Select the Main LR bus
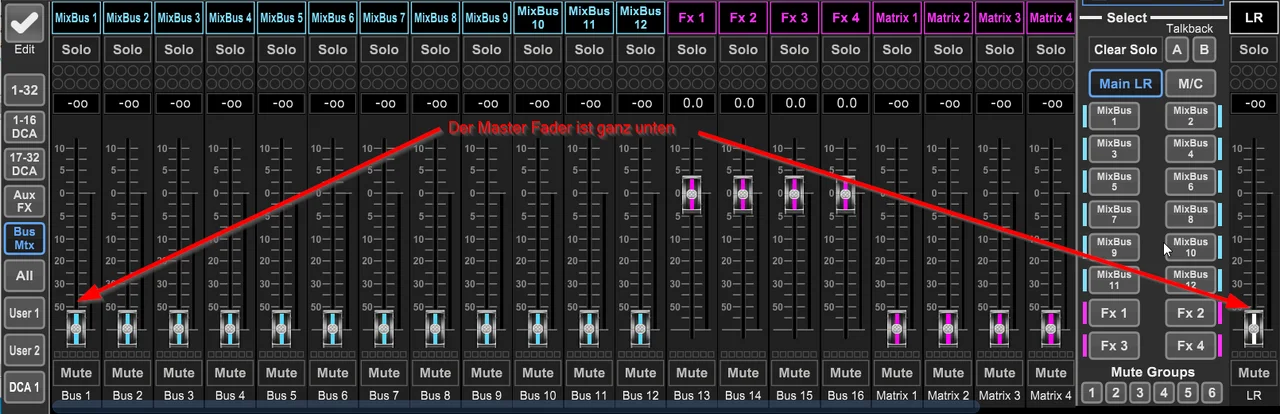The height and width of the screenshot is (414, 1280). point(1125,84)
